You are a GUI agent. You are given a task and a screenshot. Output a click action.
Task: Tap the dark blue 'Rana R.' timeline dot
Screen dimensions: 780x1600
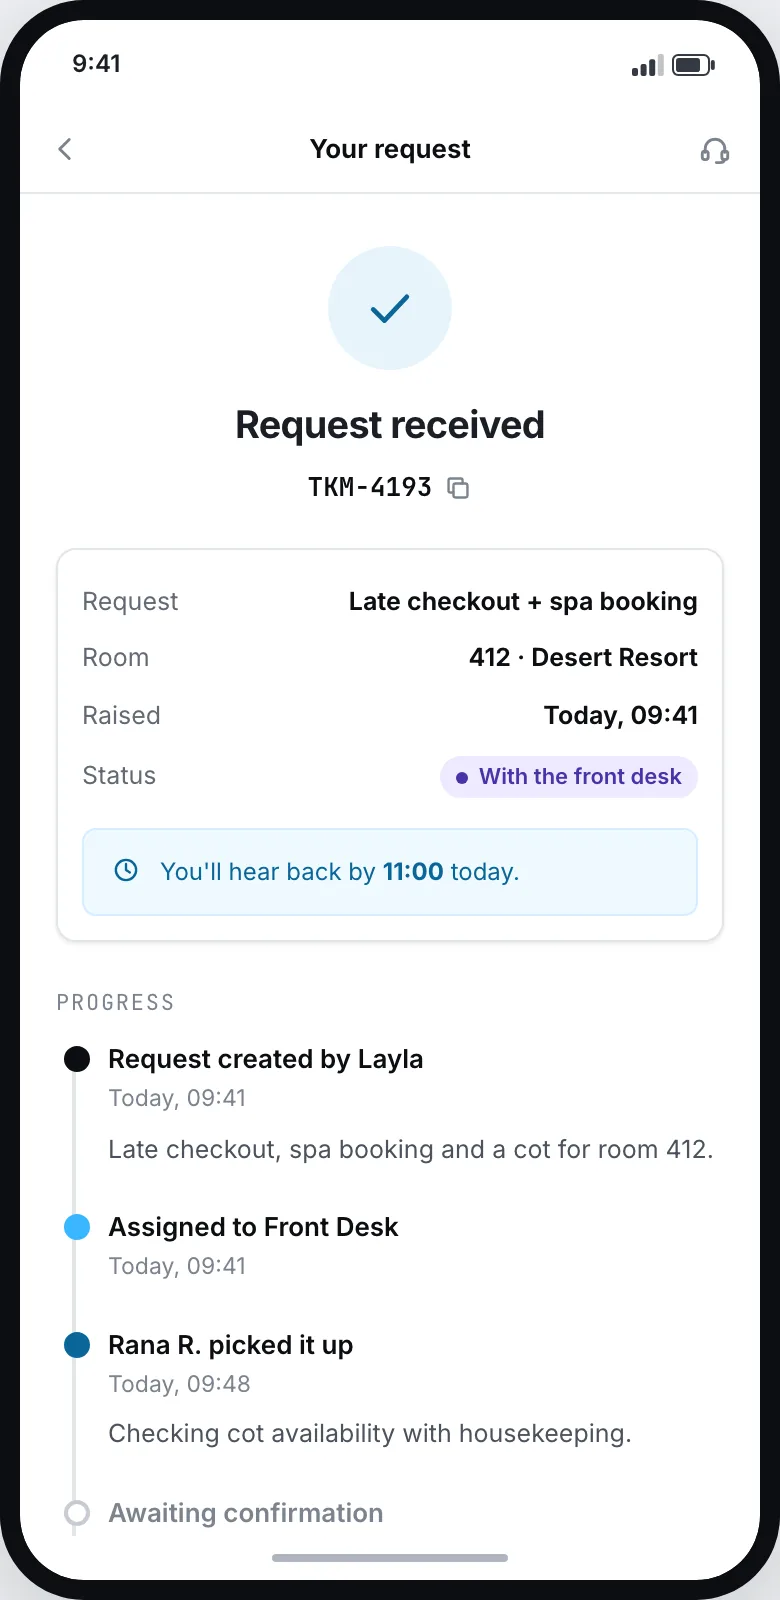(x=77, y=1345)
